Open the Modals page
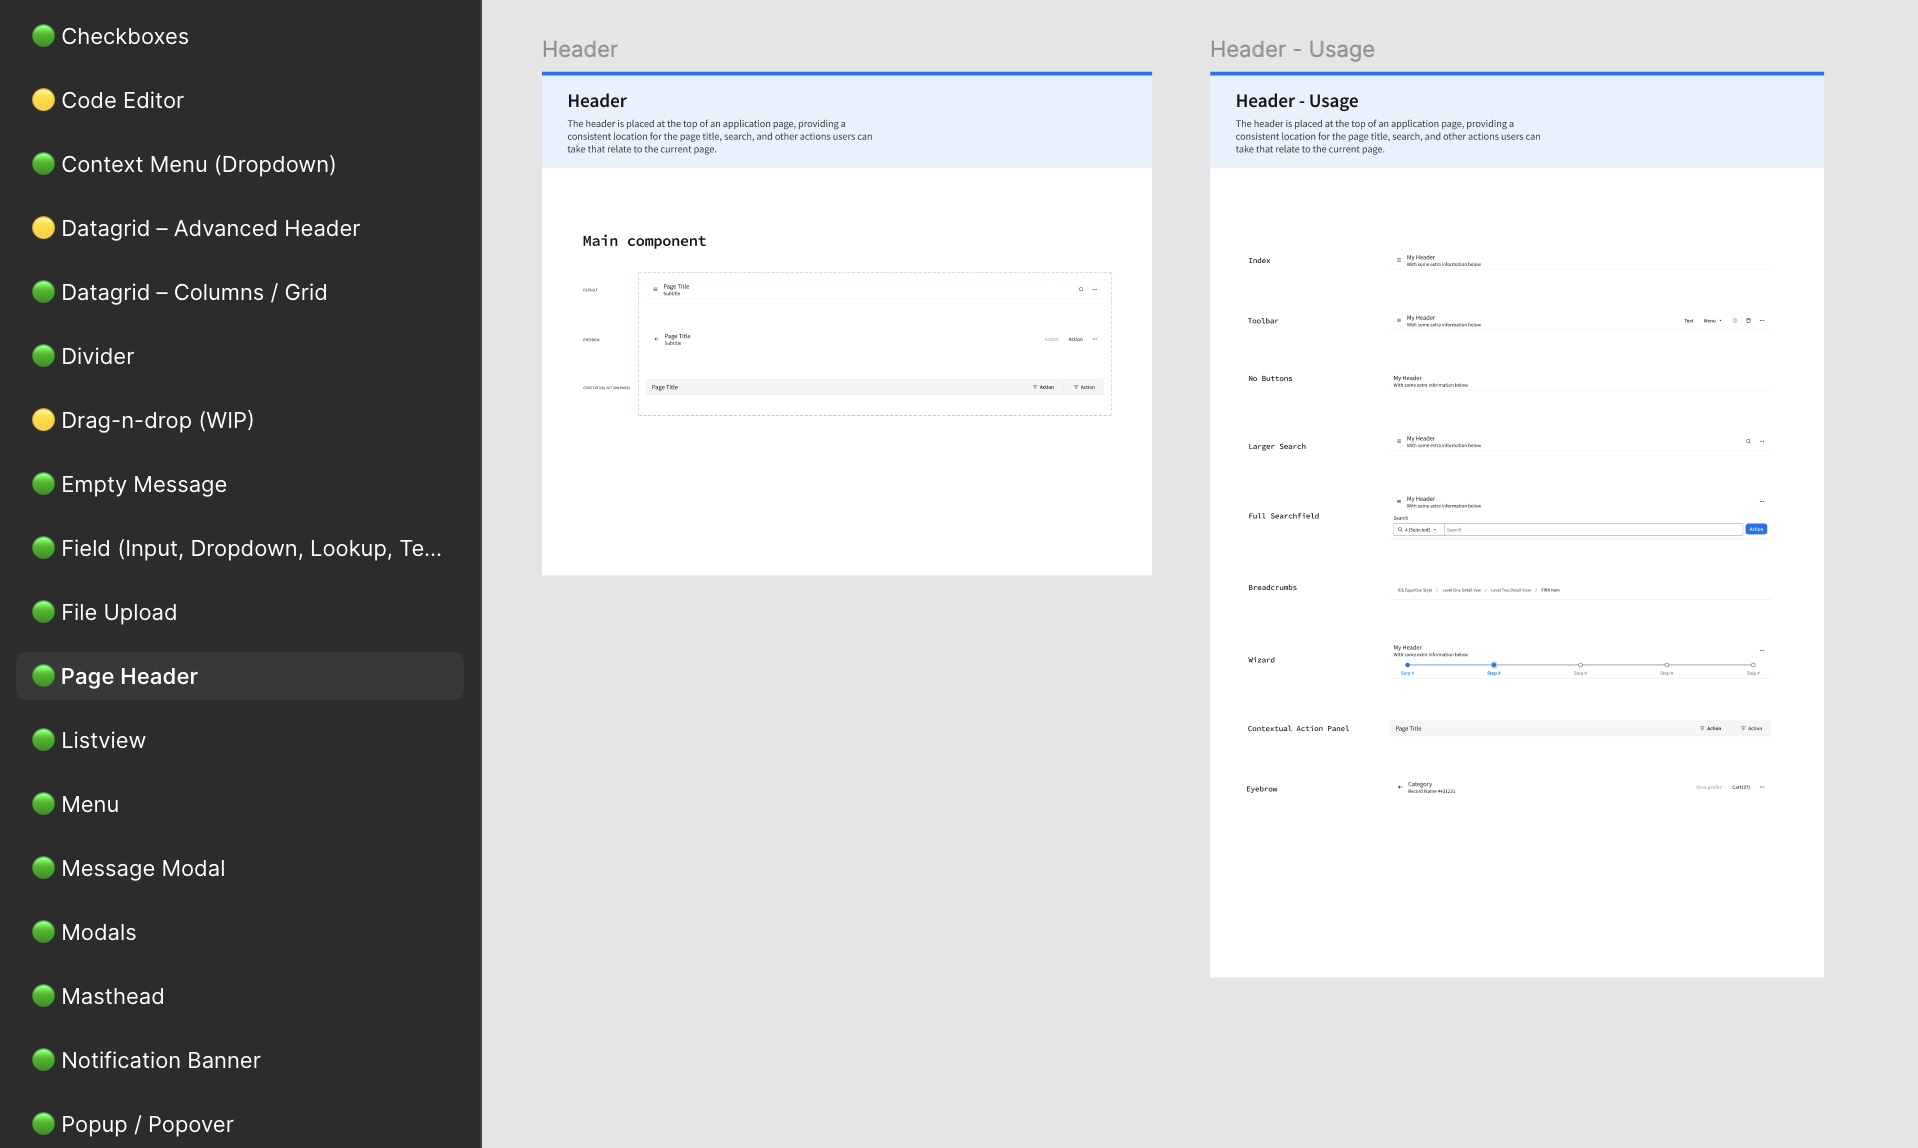The image size is (1918, 1148). click(x=240, y=932)
